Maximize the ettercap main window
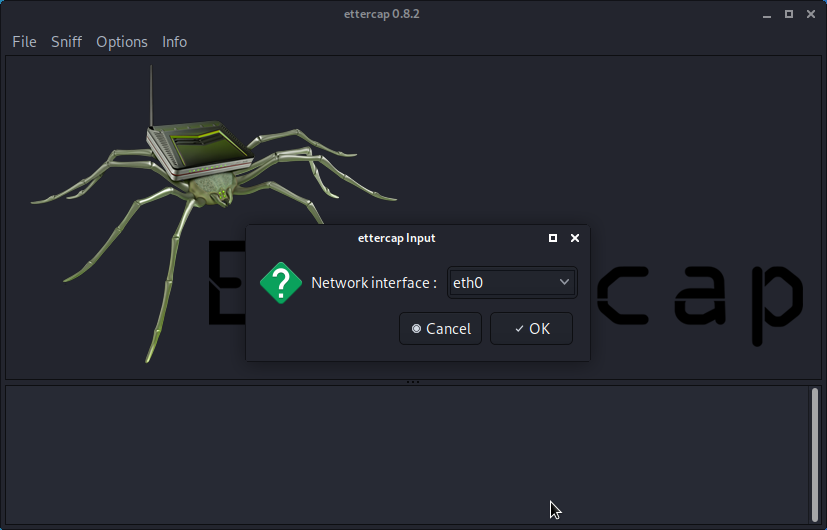Screen dimensions: 827x530 click(789, 14)
